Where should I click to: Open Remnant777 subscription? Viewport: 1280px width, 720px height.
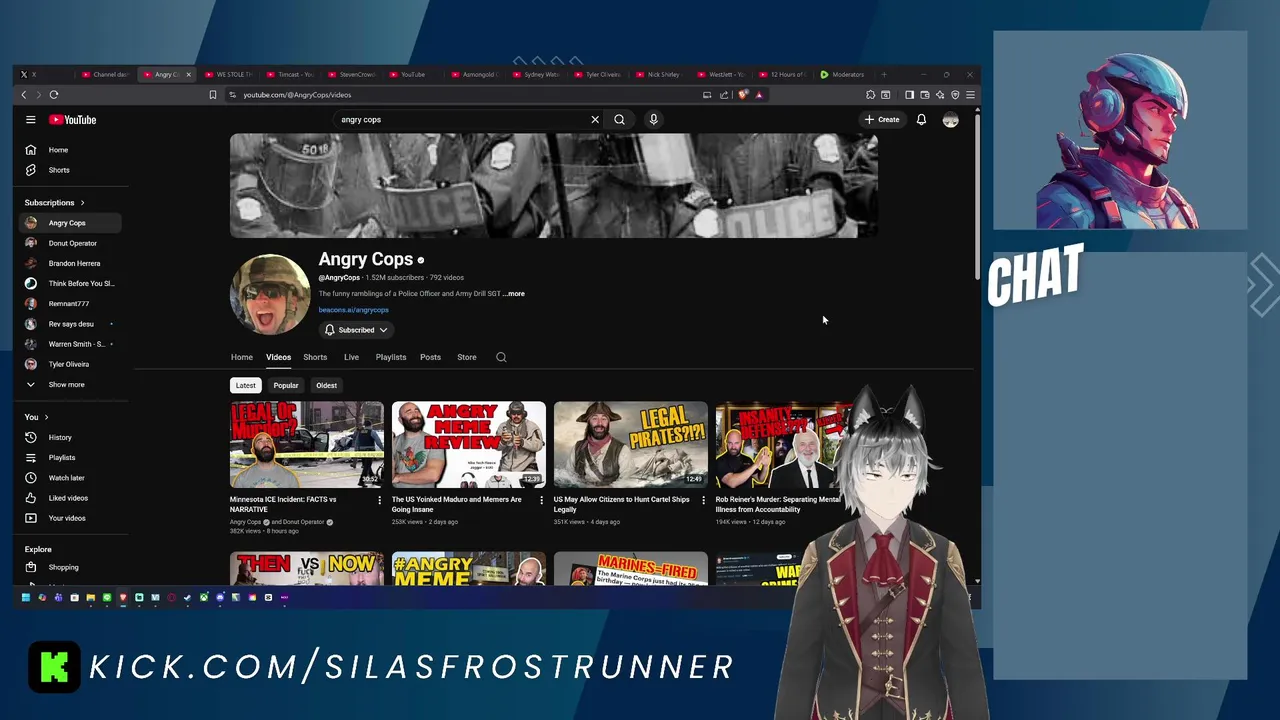pos(70,303)
